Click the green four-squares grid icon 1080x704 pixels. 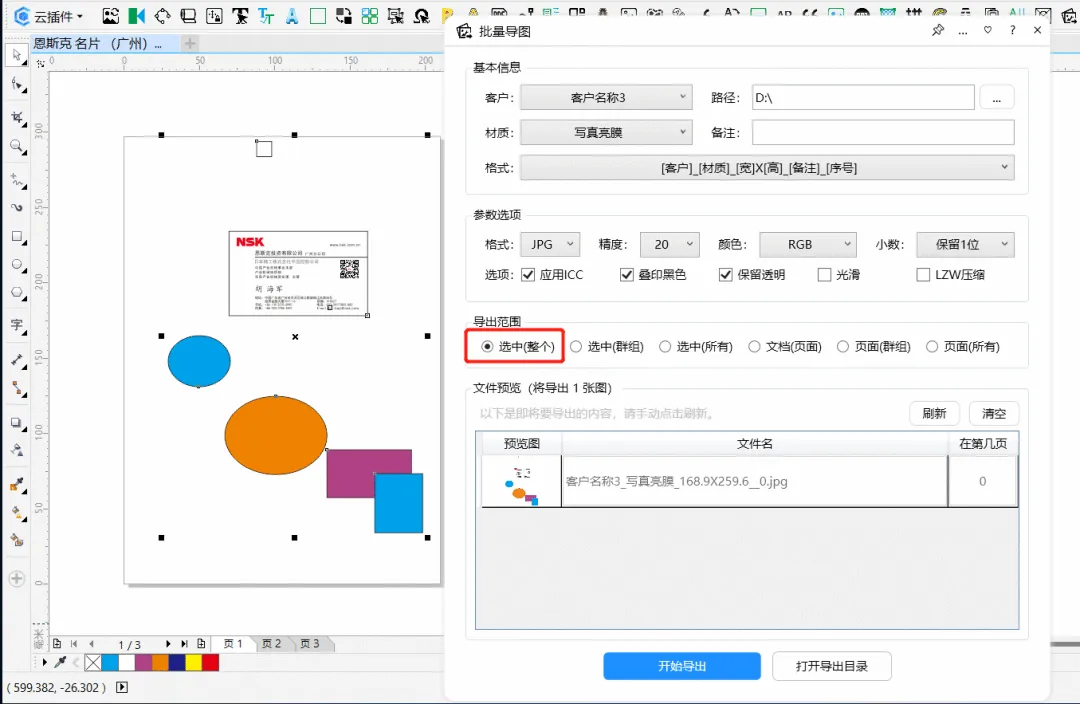click(x=370, y=15)
